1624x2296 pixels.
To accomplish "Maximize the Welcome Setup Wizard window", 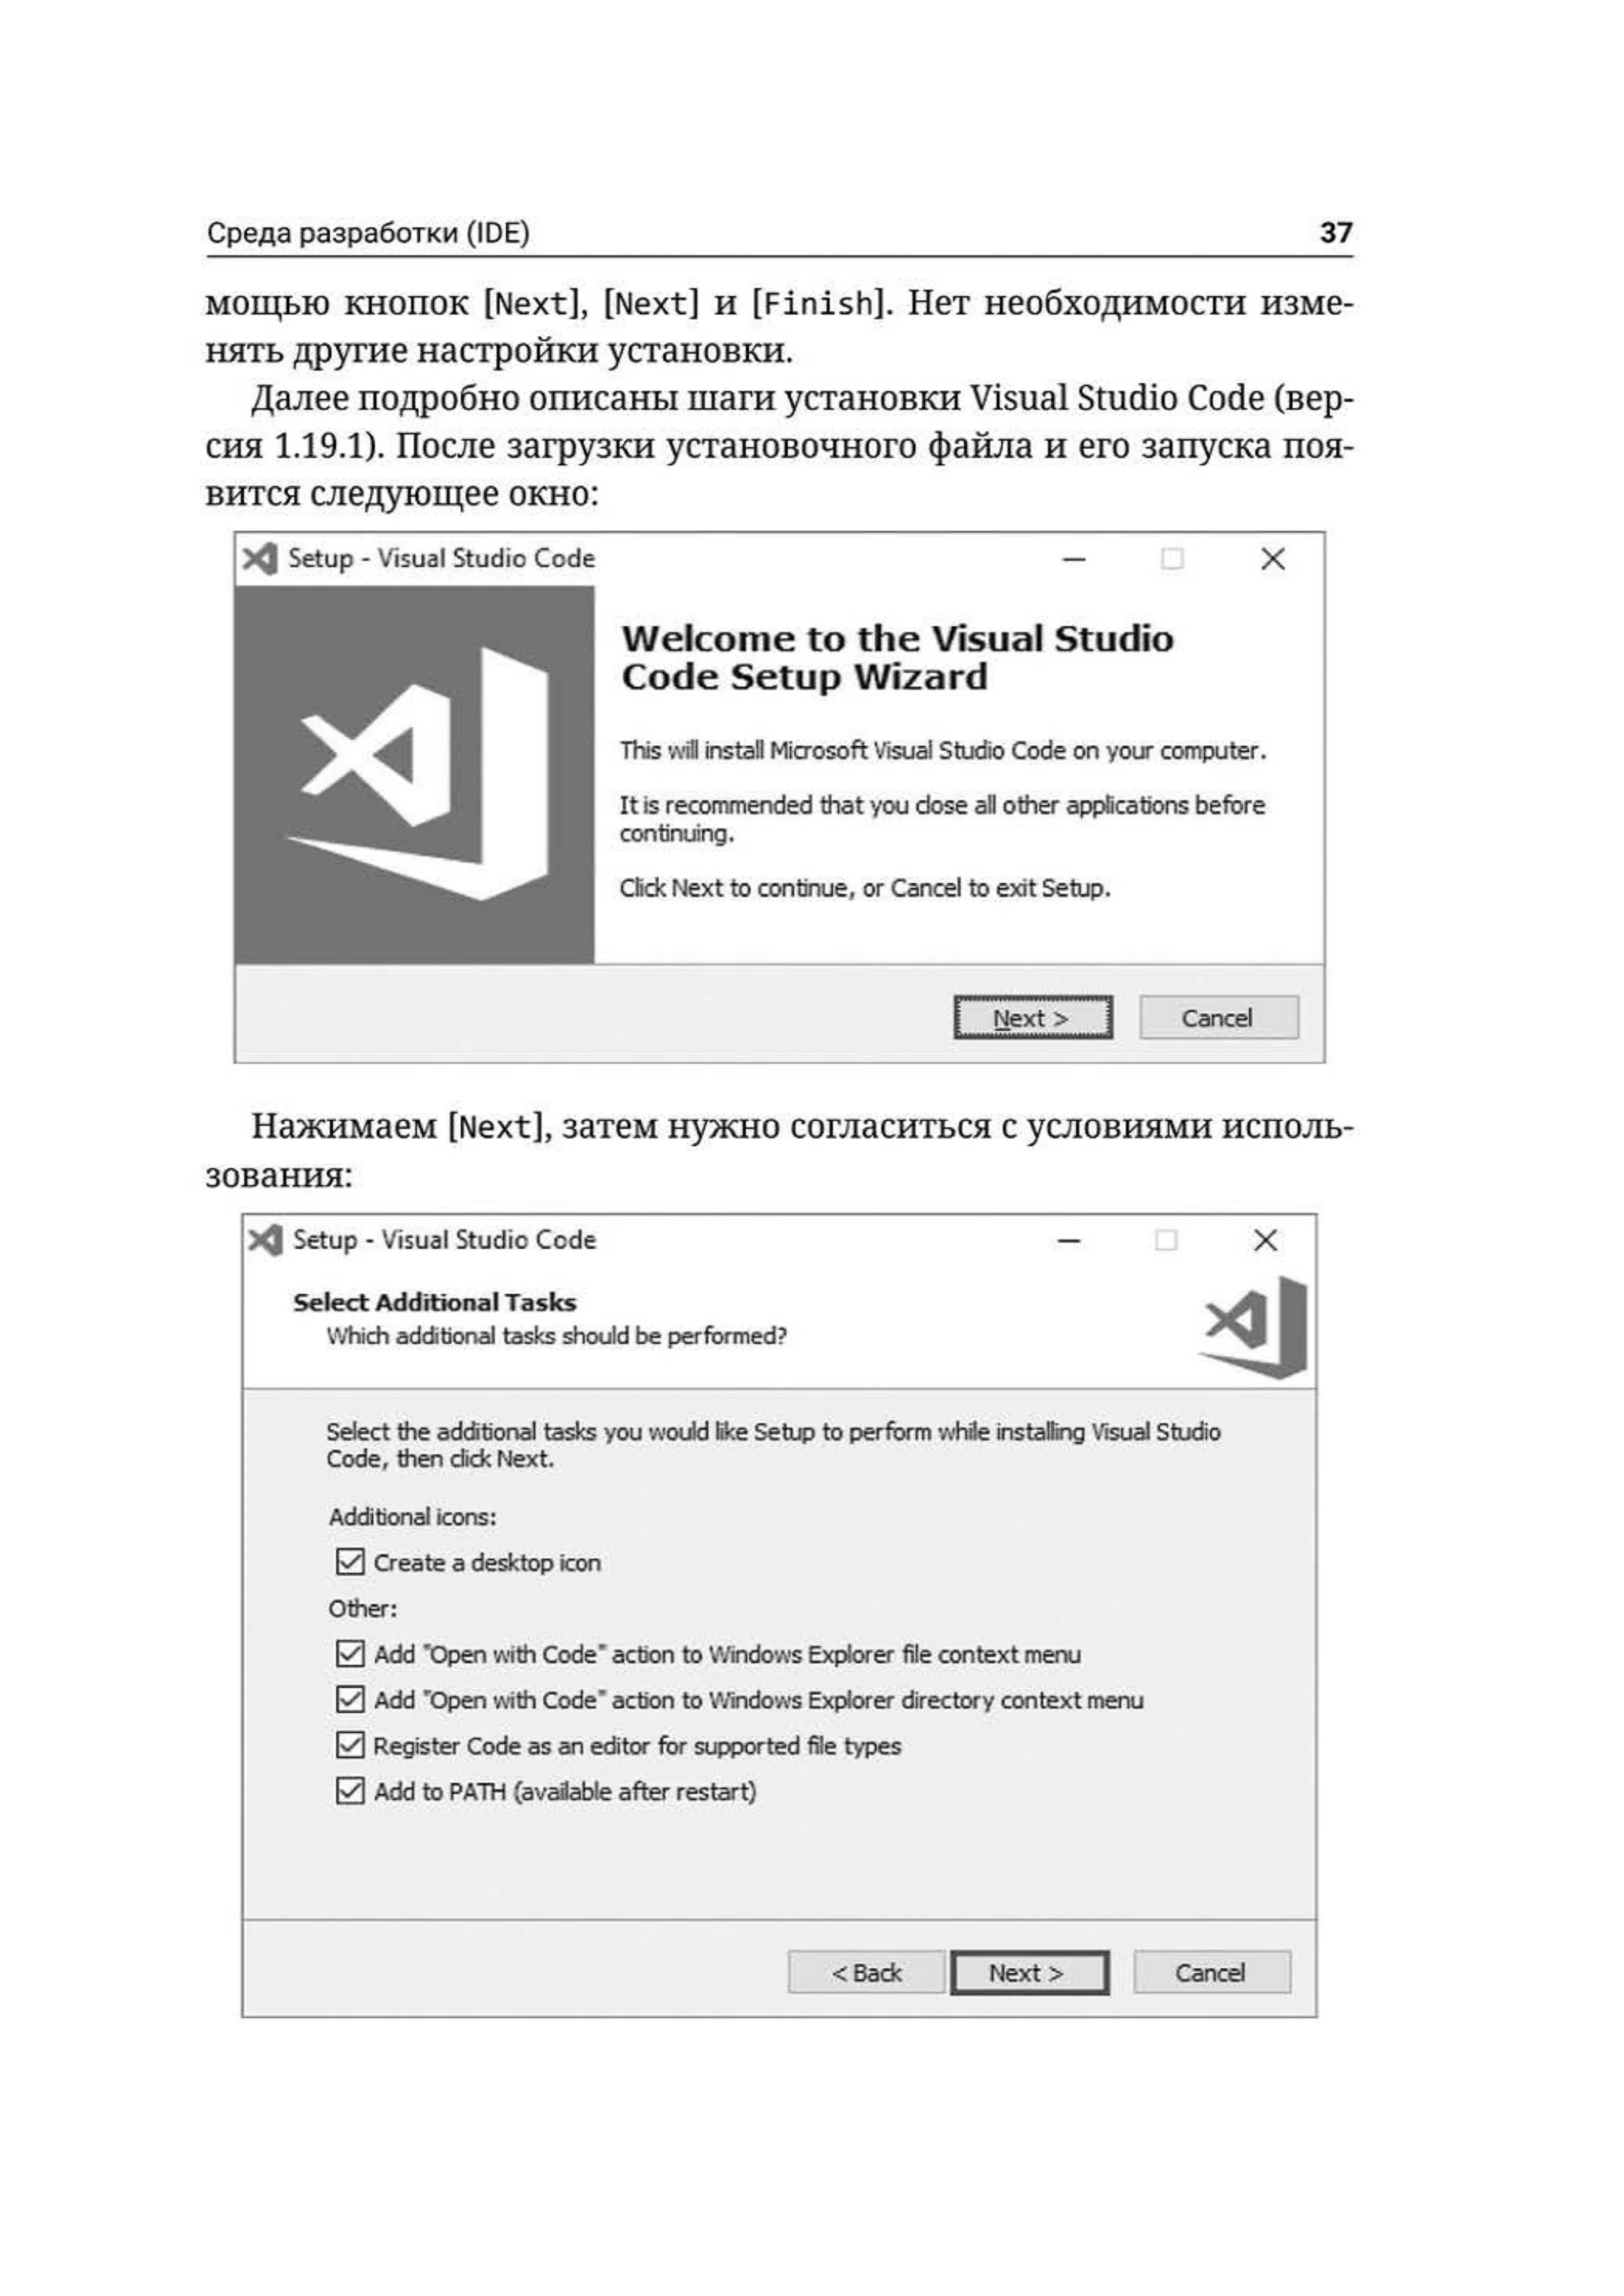I will pos(1172,559).
